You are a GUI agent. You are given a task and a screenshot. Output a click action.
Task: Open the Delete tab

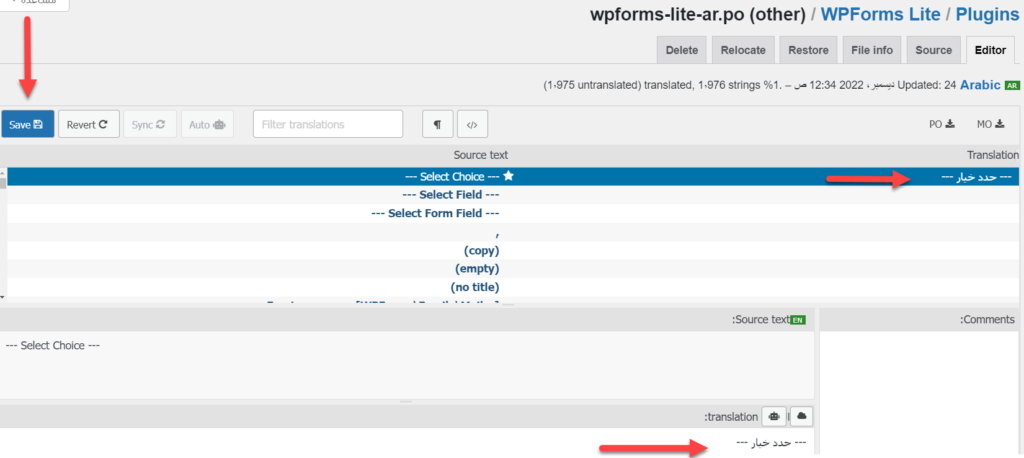pyautogui.click(x=682, y=50)
